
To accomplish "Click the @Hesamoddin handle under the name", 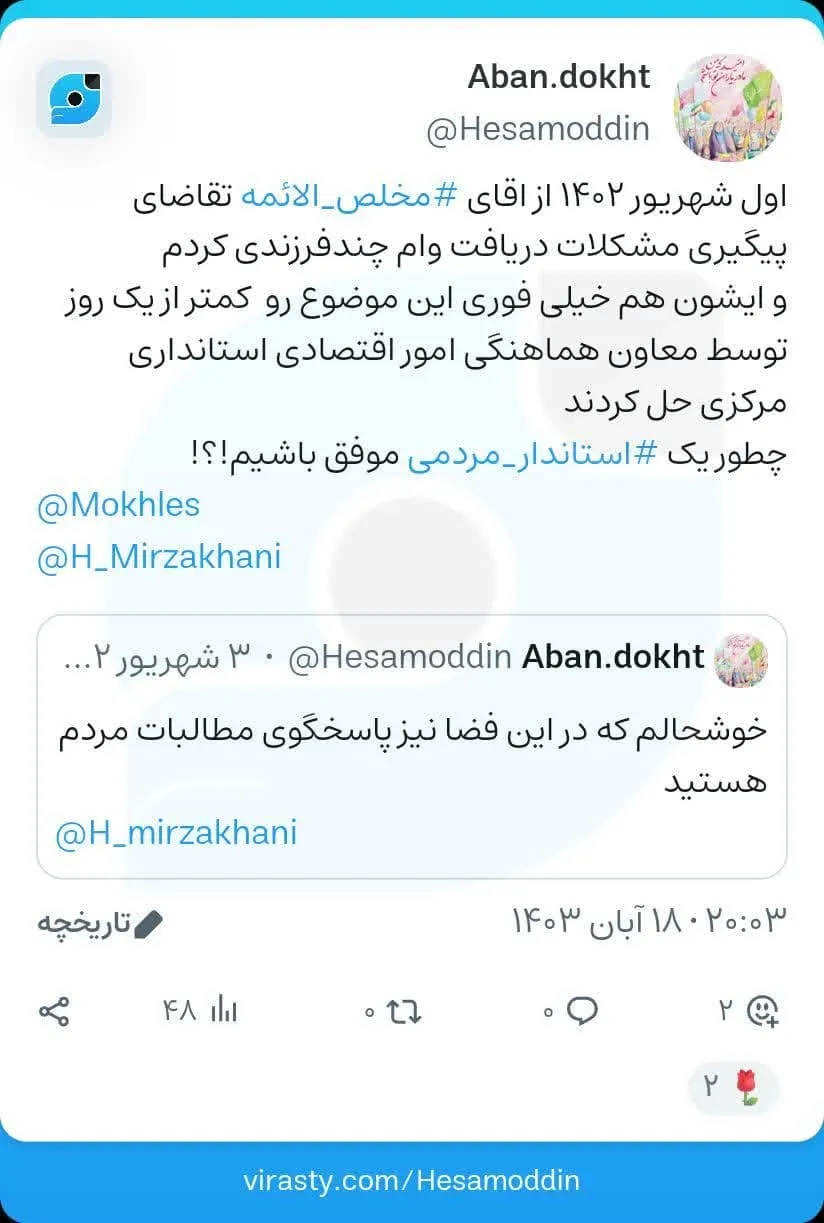I will click(x=538, y=130).
